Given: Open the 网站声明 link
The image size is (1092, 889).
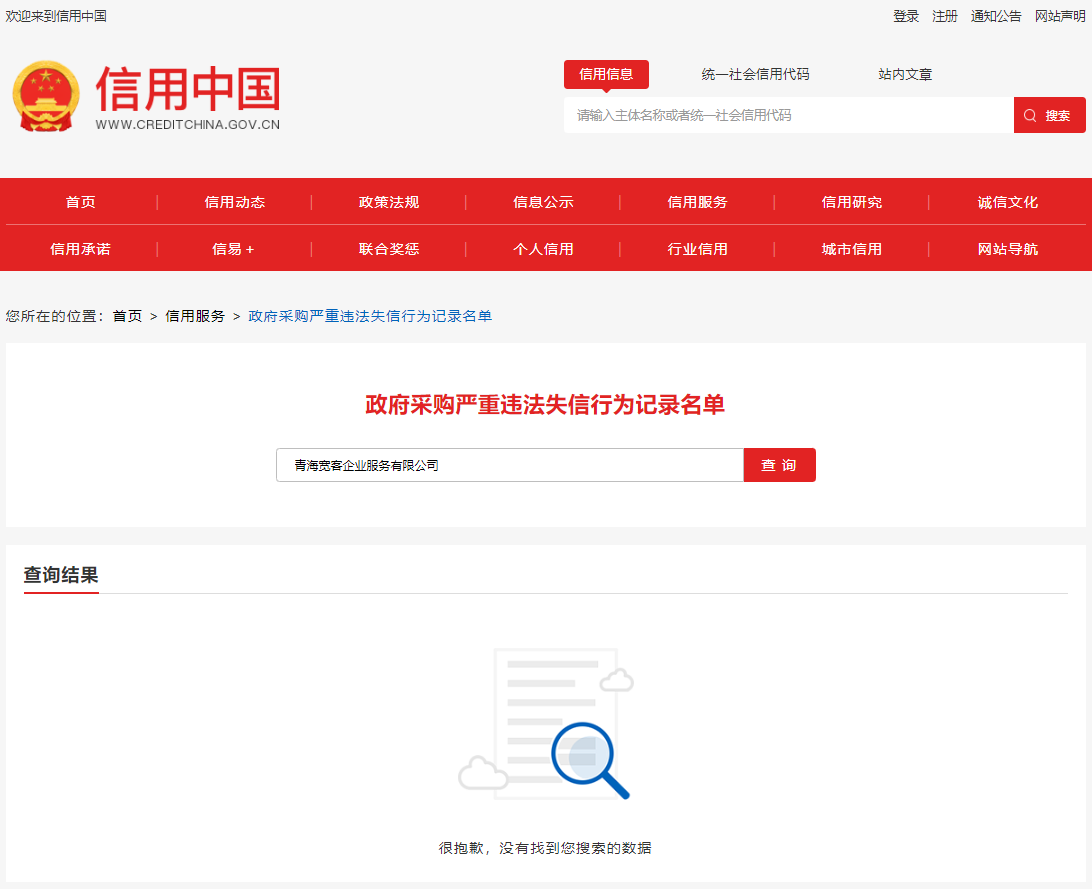Looking at the screenshot, I should pos(1060,16).
